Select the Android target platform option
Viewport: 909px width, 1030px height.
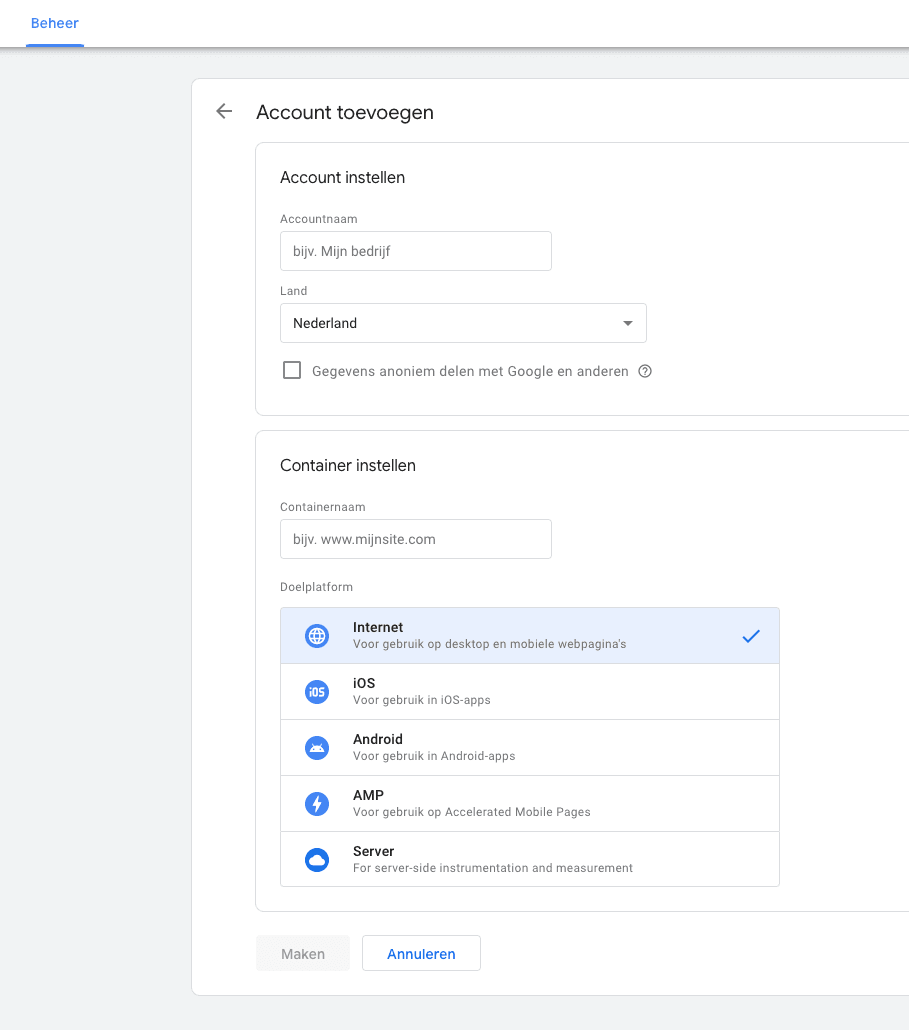click(530, 748)
